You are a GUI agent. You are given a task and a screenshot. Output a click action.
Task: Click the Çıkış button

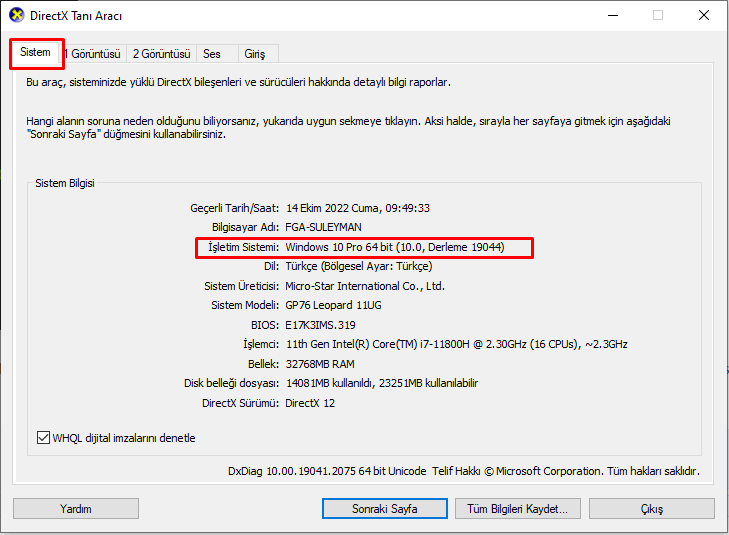click(x=651, y=509)
